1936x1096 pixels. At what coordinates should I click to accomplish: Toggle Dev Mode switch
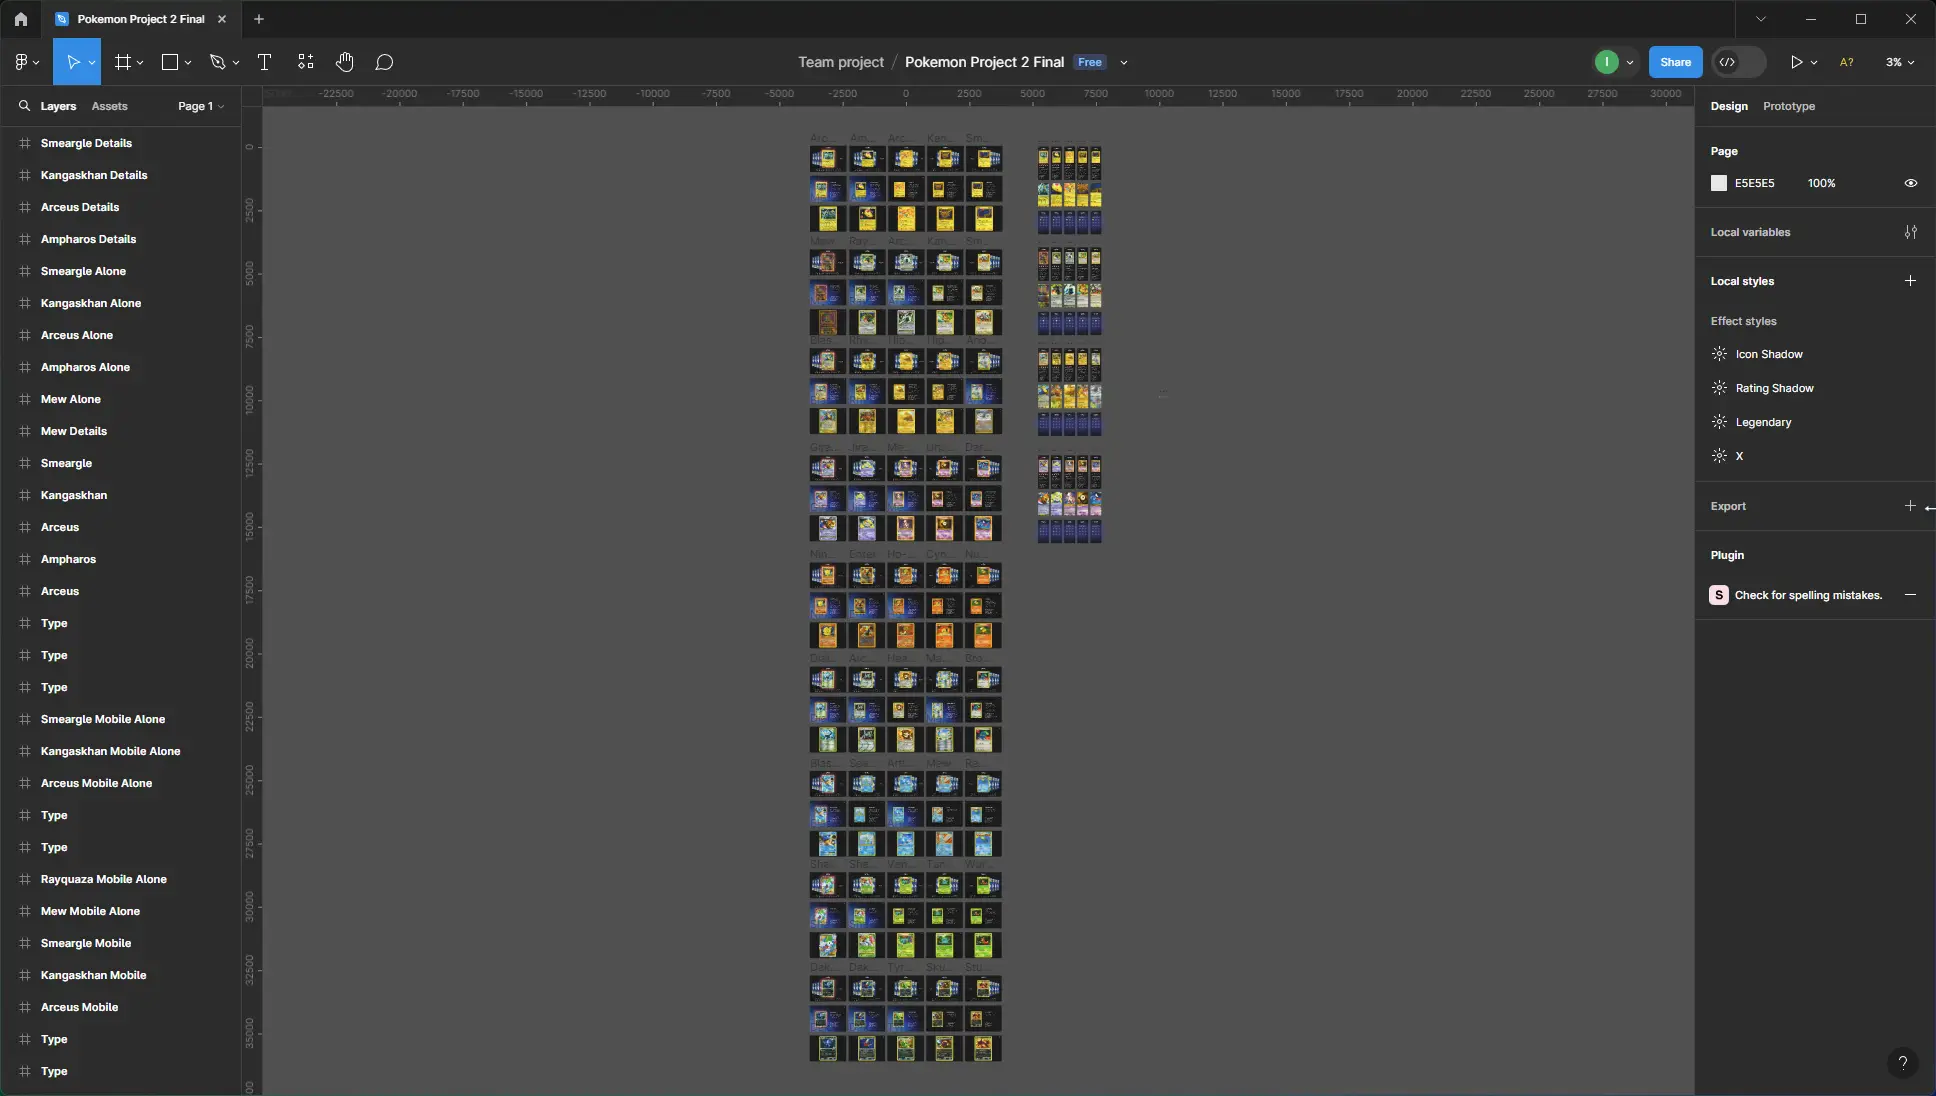click(1738, 62)
